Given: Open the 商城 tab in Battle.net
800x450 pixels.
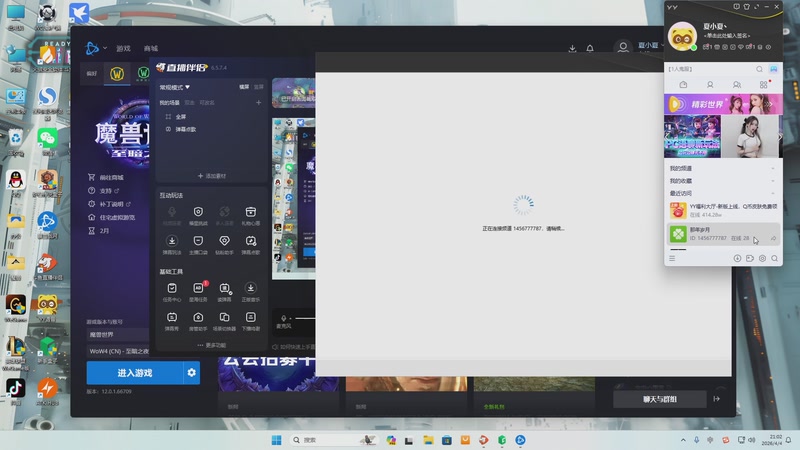Looking at the screenshot, I should coord(151,48).
